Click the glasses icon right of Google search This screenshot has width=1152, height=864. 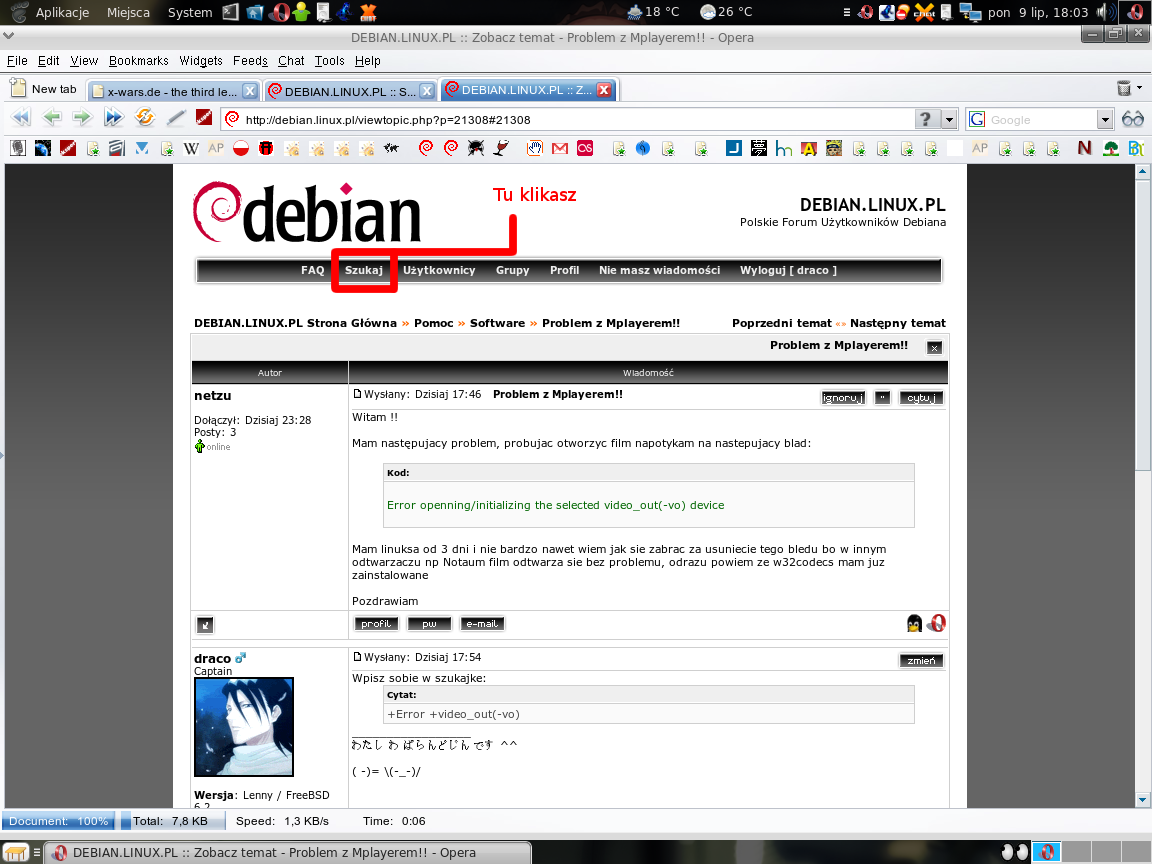click(x=1132, y=119)
